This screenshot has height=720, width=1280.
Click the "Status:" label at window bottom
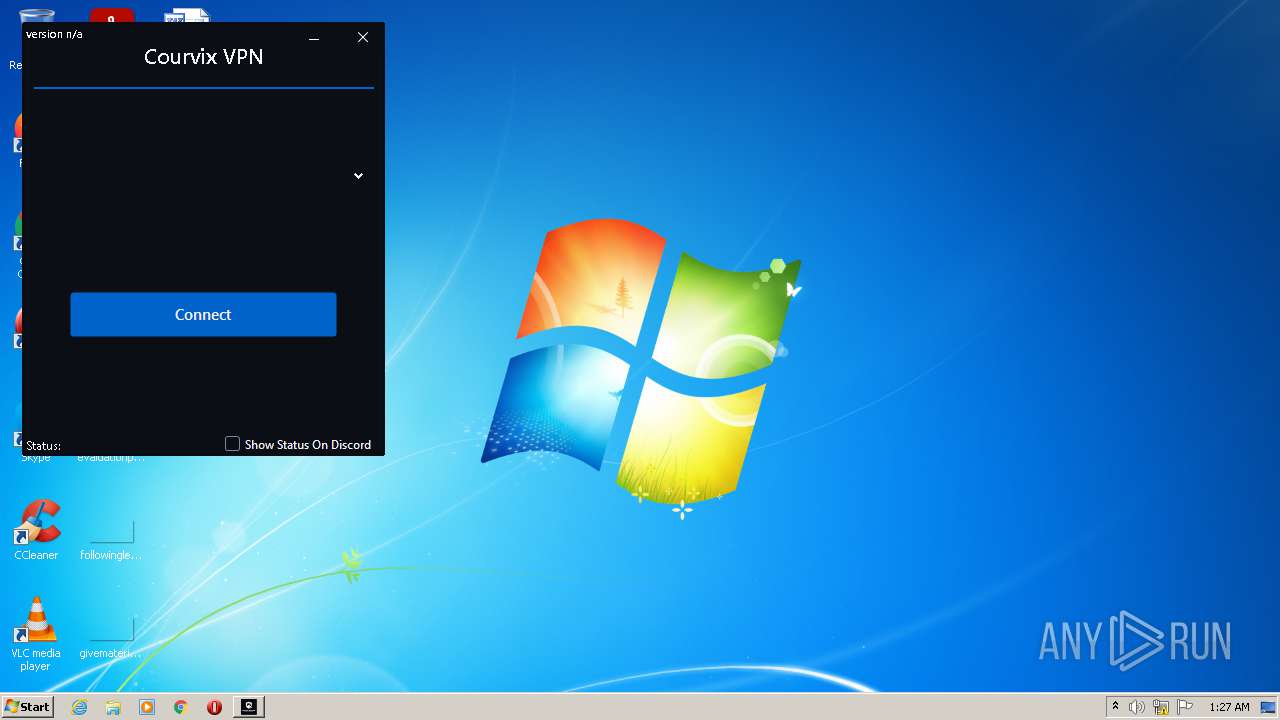pos(43,446)
